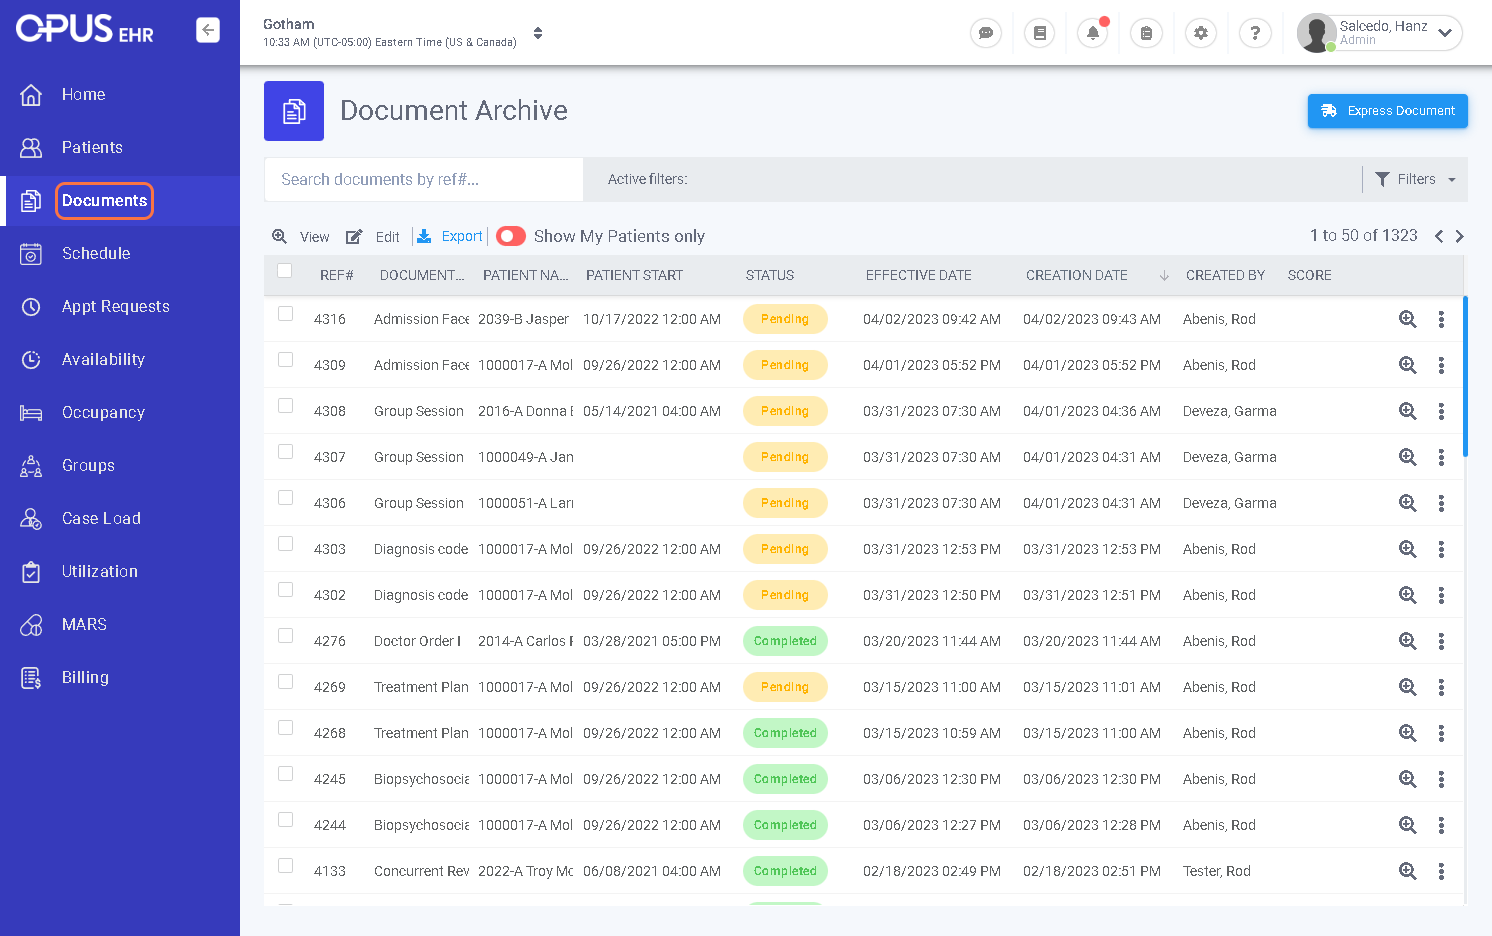
Task: Click the search documents by ref# field
Action: (x=424, y=179)
